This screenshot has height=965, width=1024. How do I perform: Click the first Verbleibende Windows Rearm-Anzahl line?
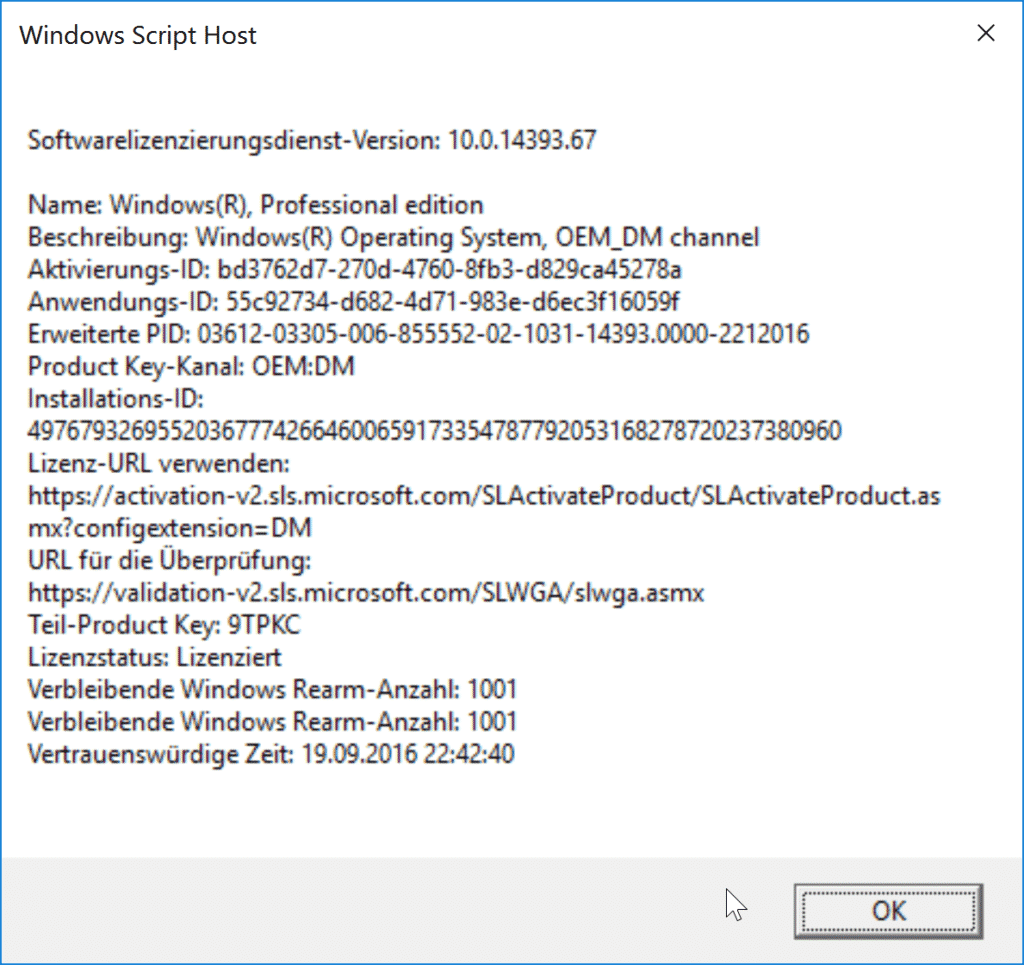coord(272,689)
